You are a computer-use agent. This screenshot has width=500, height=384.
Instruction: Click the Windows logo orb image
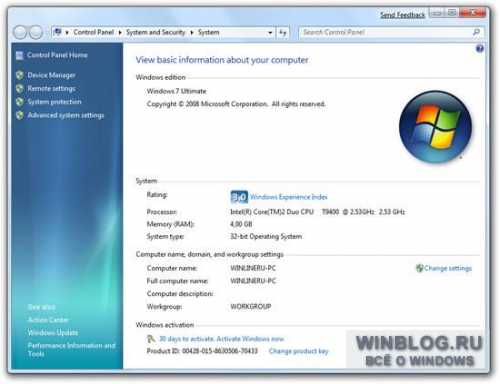pyautogui.click(x=435, y=127)
